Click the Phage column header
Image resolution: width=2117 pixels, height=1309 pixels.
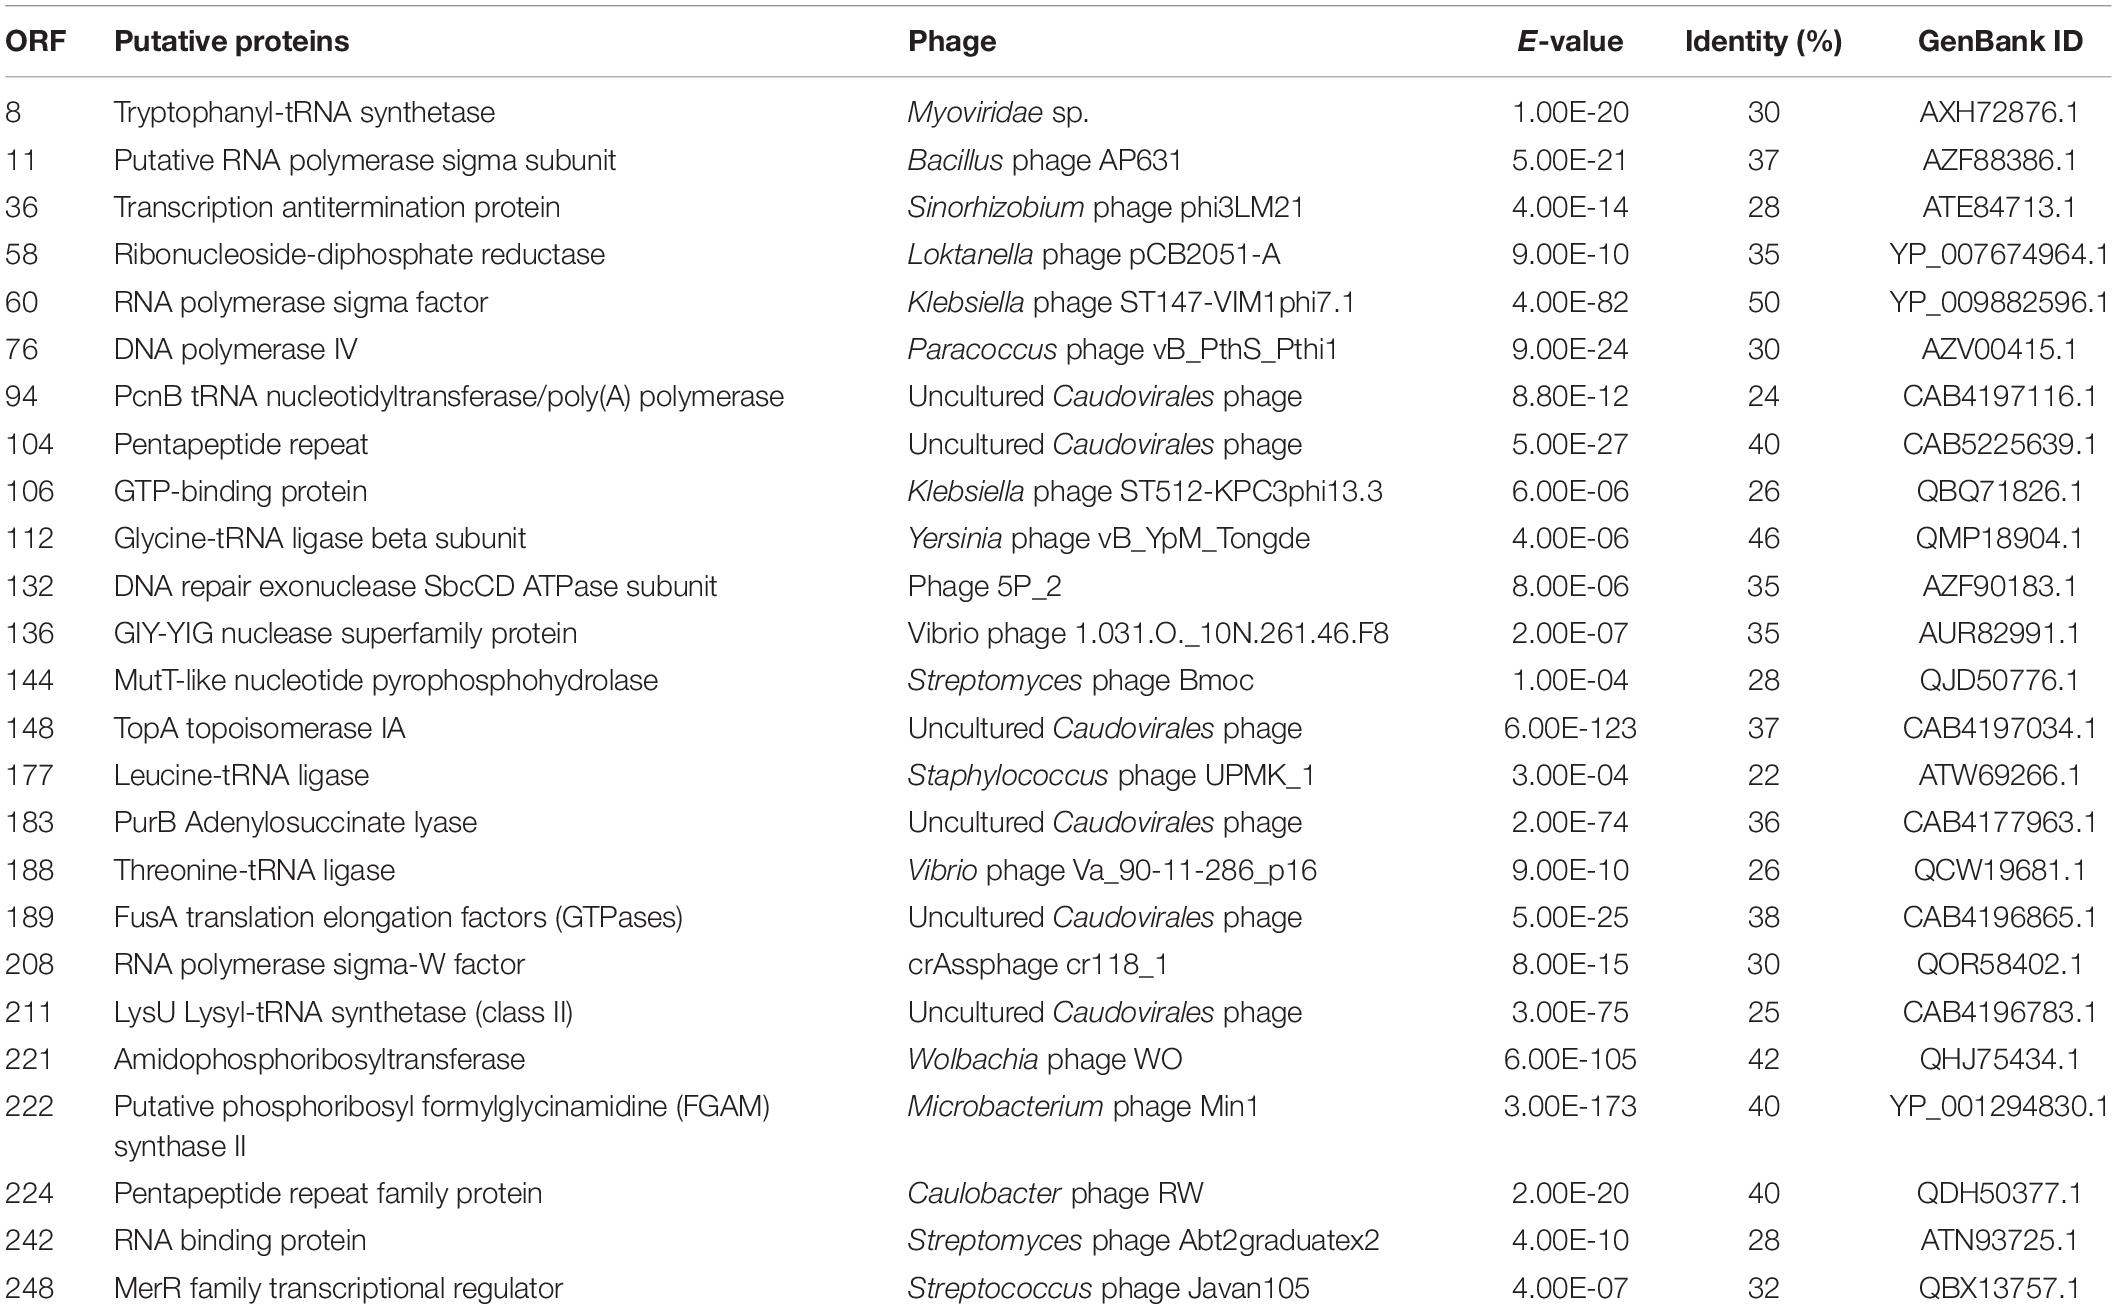(952, 41)
